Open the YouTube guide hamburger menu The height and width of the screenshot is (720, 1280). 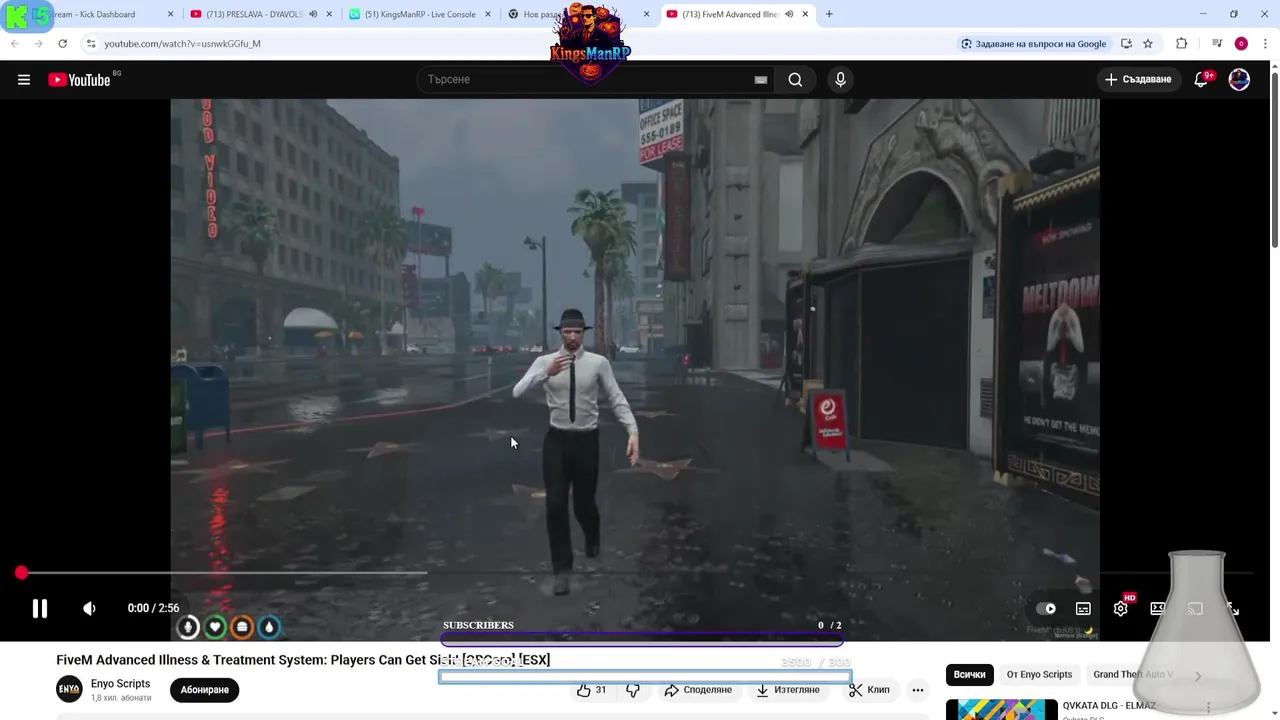pos(24,80)
